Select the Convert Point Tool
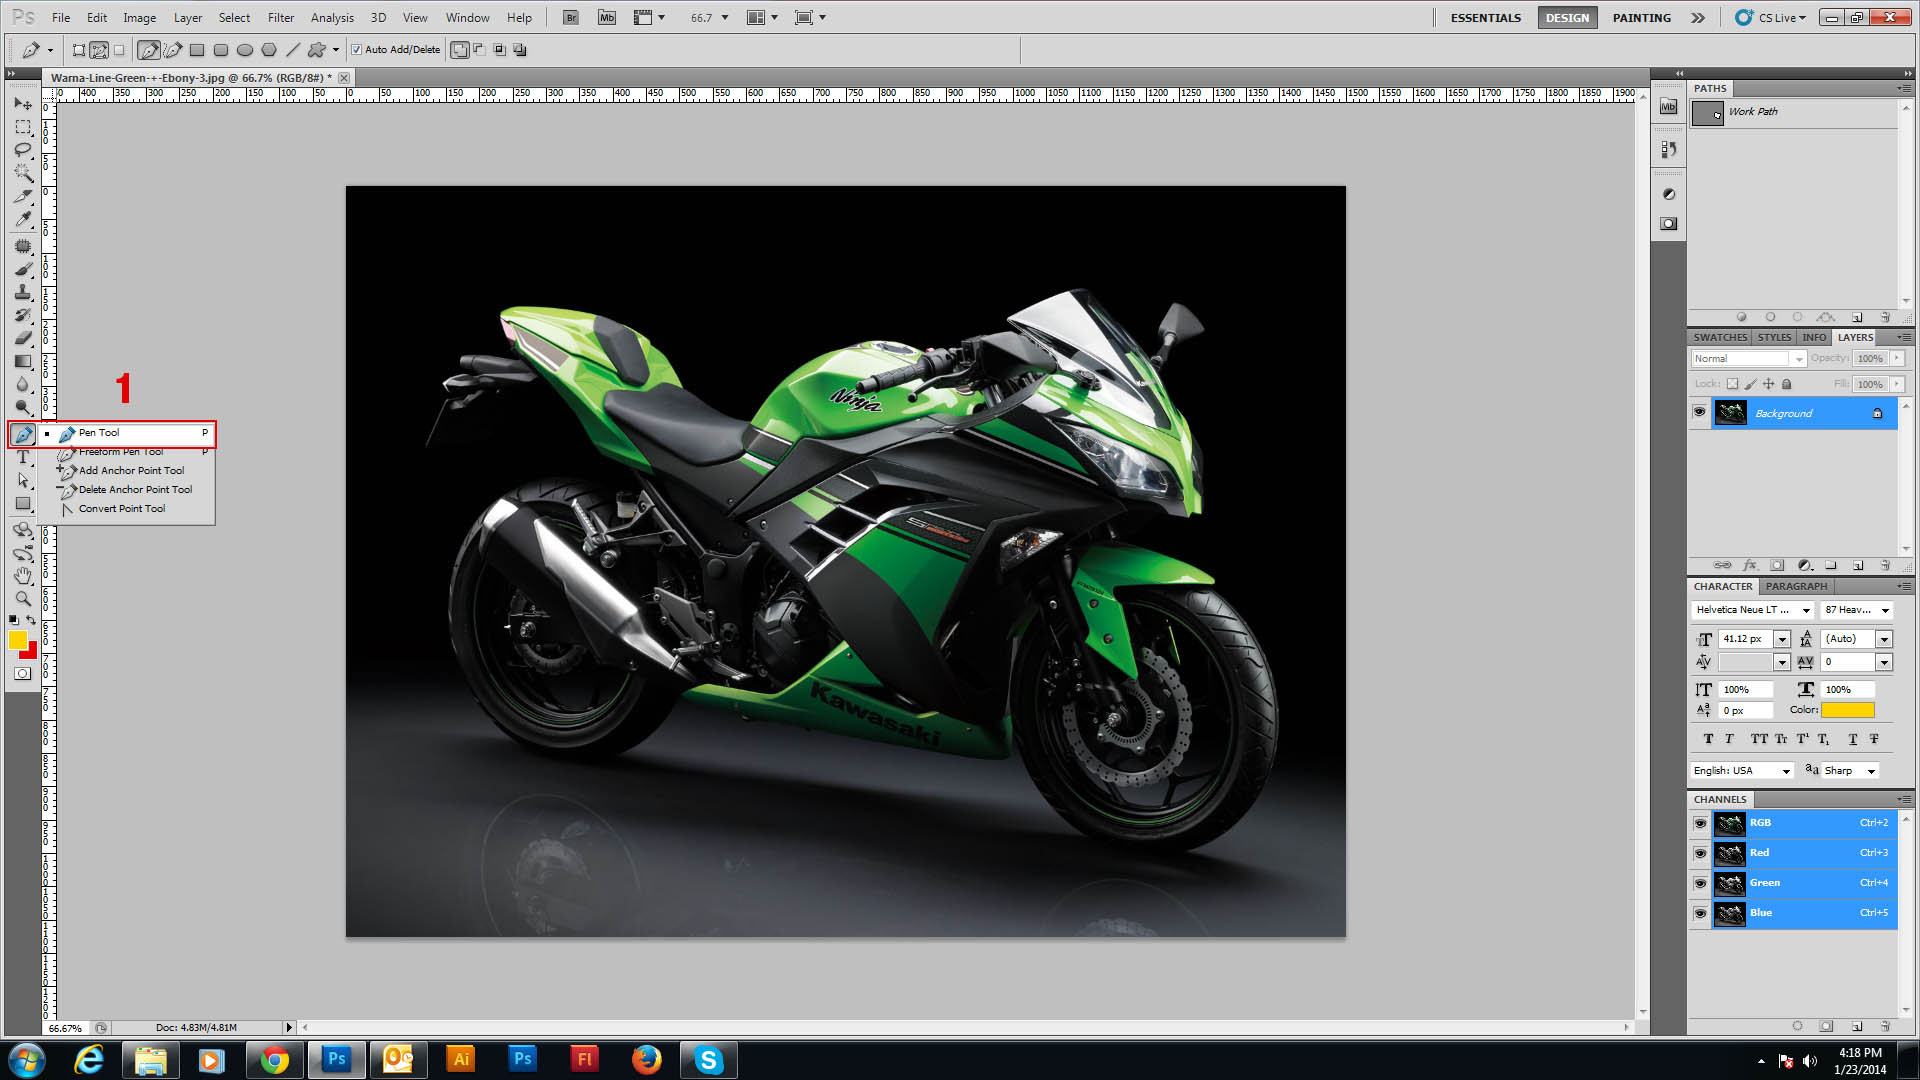Screen dimensions: 1920x1080 coord(121,508)
